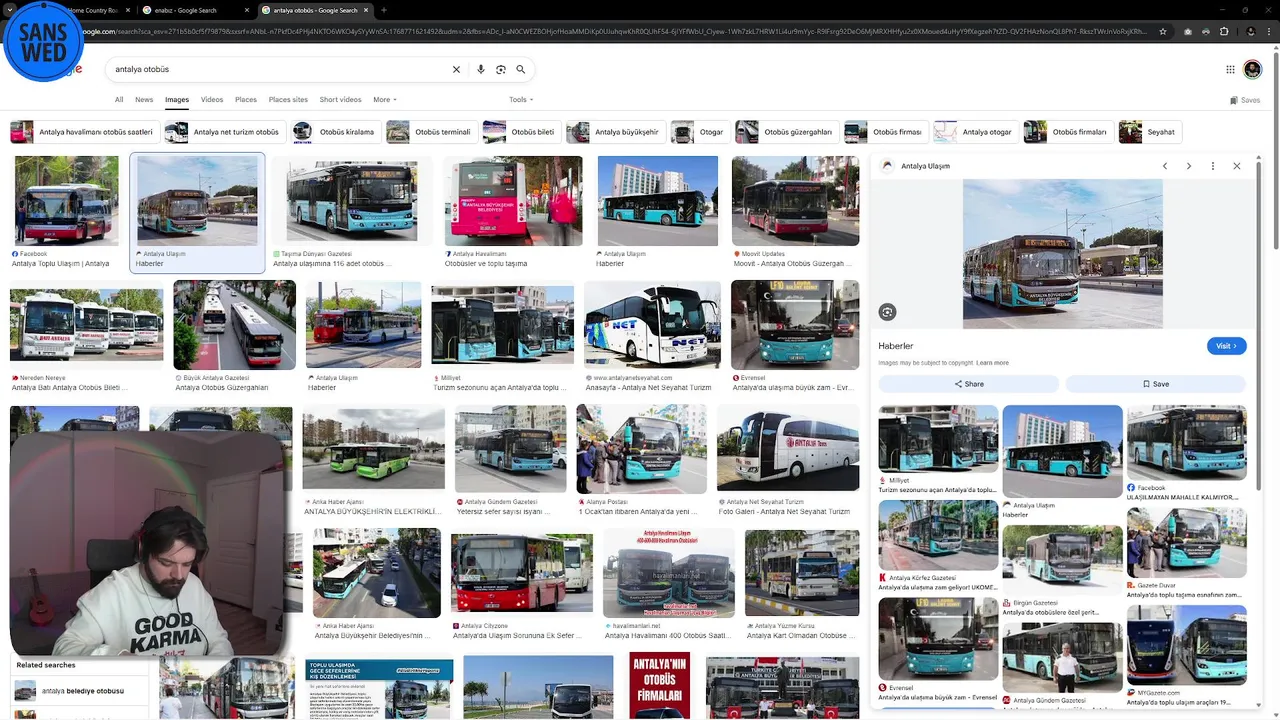Select the Antalya havalimanı otobüs saatleri chip

(x=84, y=132)
